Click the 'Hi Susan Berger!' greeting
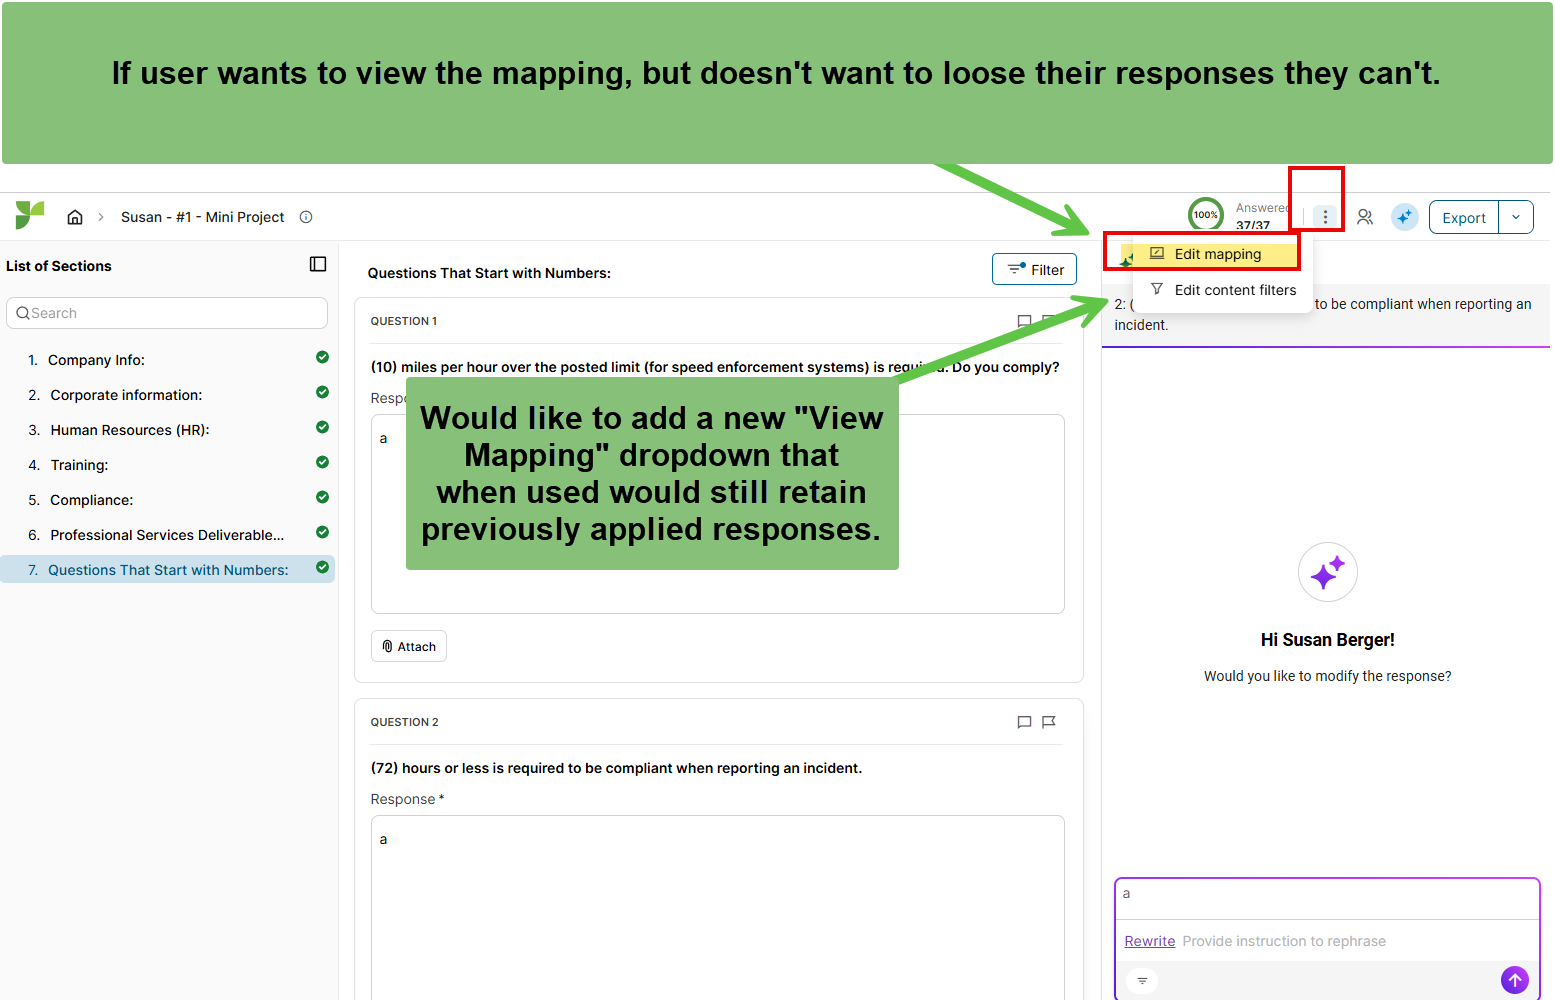Image resolution: width=1555 pixels, height=1000 pixels. 1327,640
